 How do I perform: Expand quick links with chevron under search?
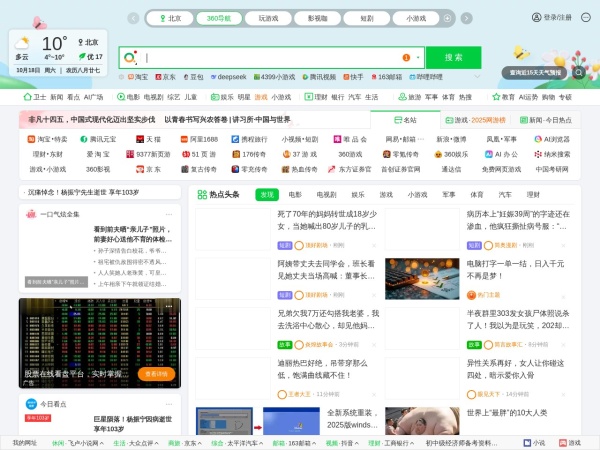point(477,77)
